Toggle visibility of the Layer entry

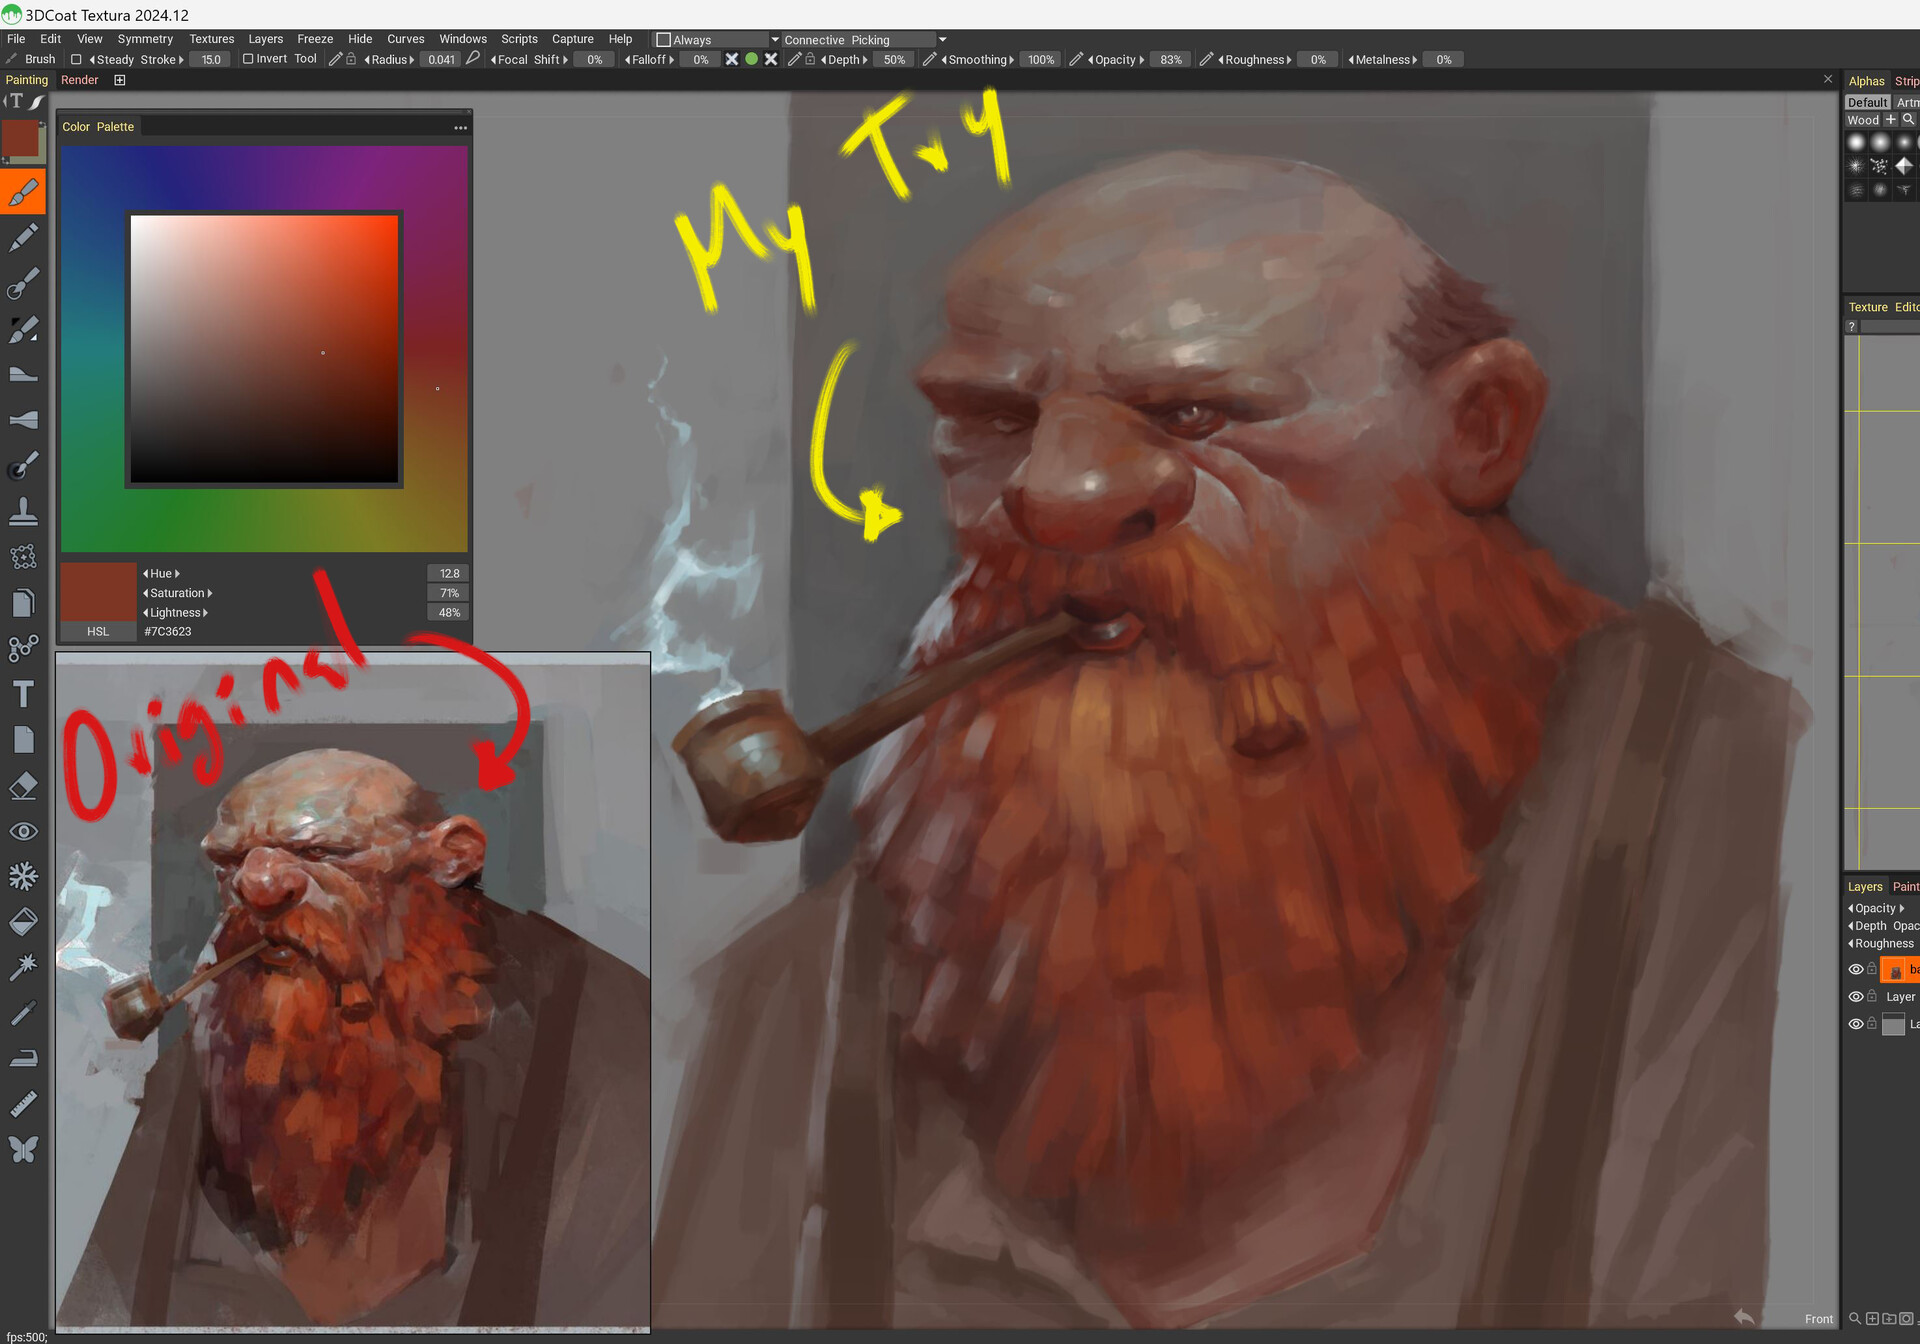click(1857, 996)
